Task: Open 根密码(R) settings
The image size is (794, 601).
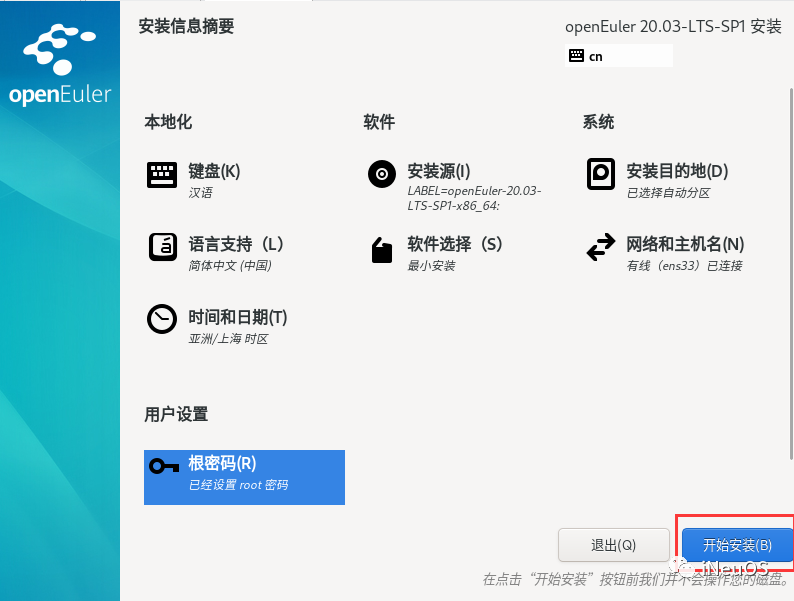Action: tap(244, 477)
